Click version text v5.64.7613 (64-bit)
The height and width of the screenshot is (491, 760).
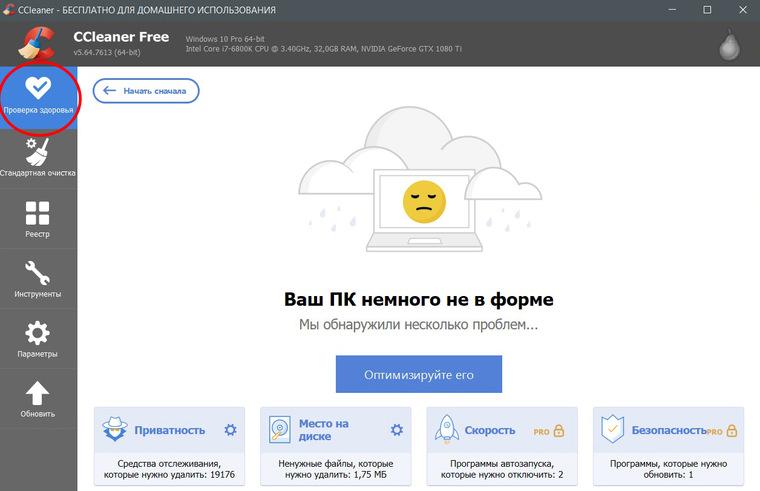[107, 52]
